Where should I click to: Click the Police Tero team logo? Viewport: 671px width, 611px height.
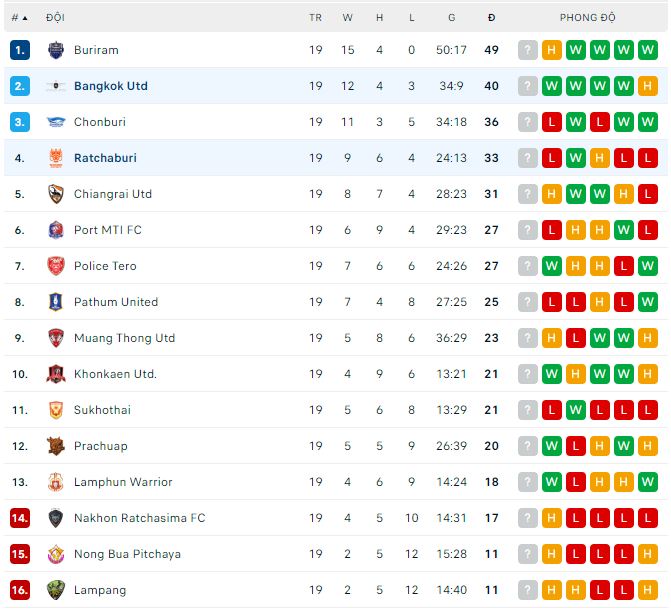[x=55, y=266]
